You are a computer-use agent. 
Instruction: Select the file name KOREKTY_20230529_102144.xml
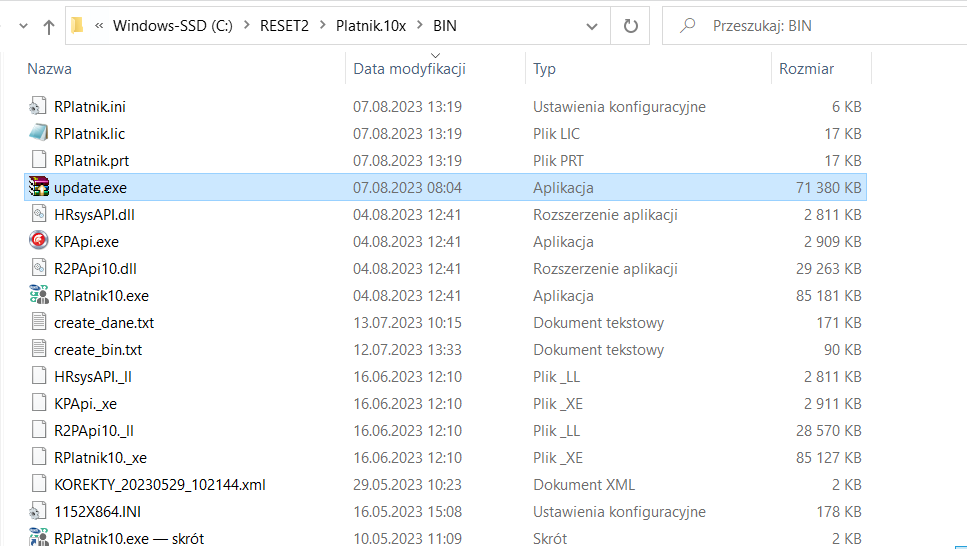click(160, 485)
